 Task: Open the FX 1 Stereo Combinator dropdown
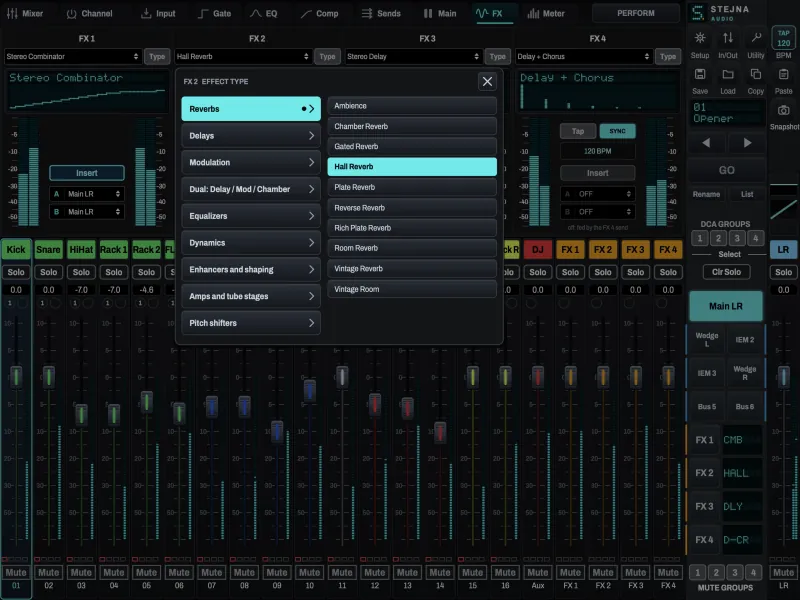72,57
